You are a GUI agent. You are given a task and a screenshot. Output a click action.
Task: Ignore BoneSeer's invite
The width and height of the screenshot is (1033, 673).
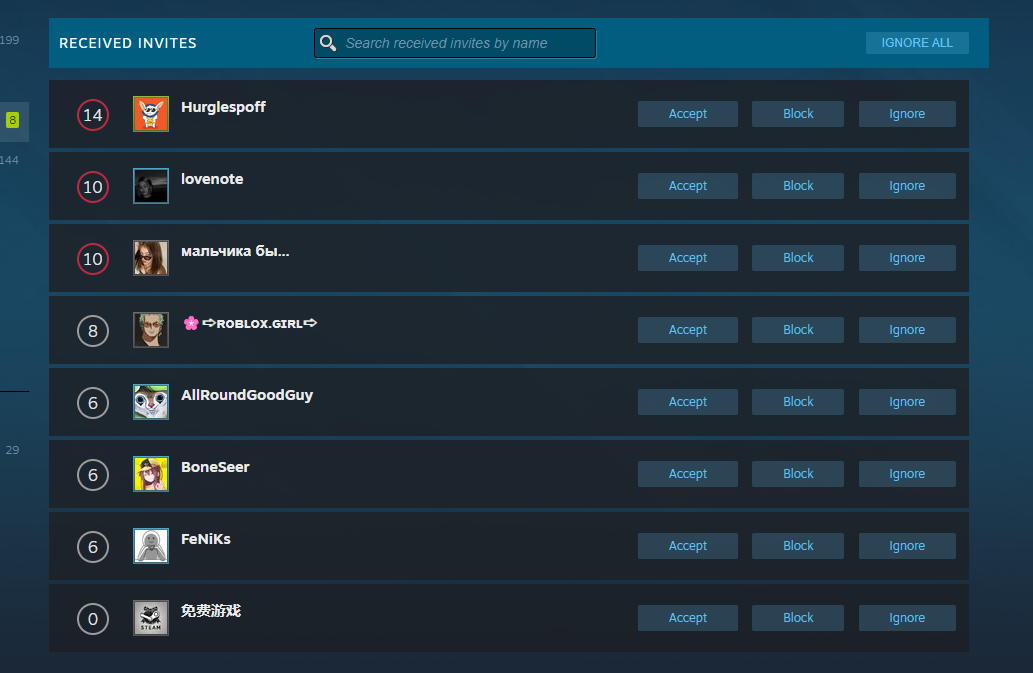click(x=907, y=474)
